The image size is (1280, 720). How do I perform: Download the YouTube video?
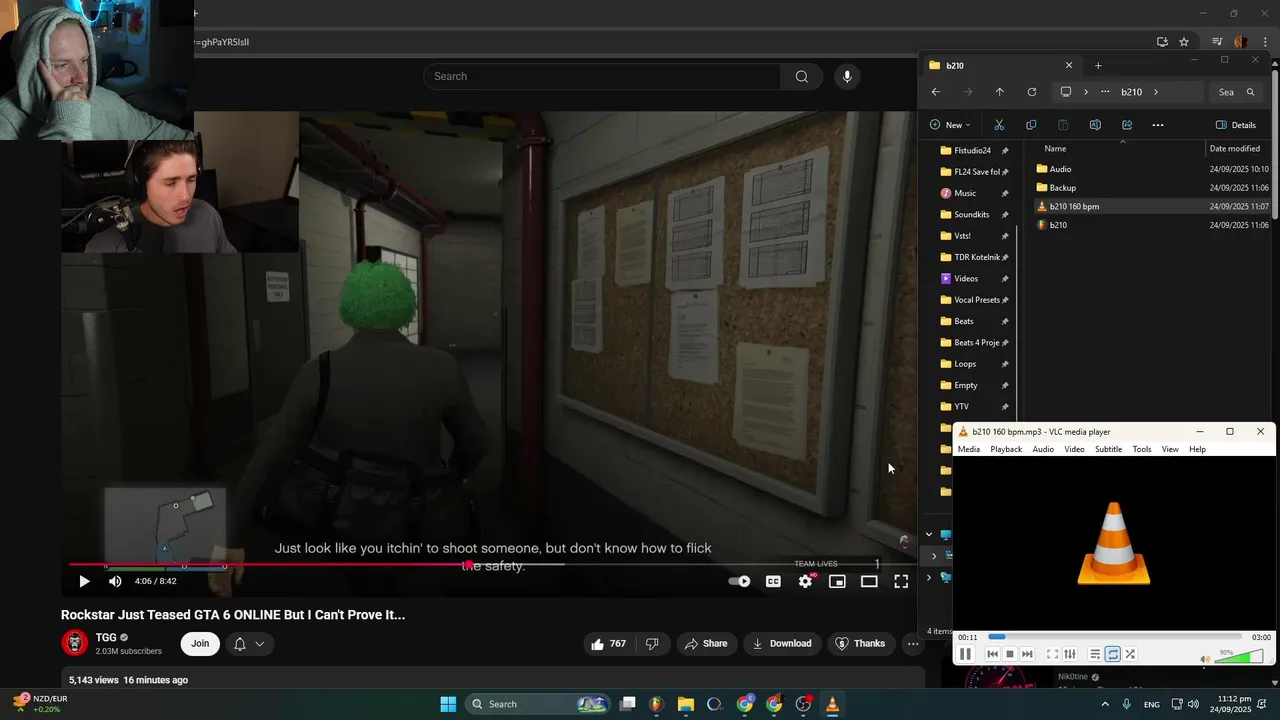[782, 644]
